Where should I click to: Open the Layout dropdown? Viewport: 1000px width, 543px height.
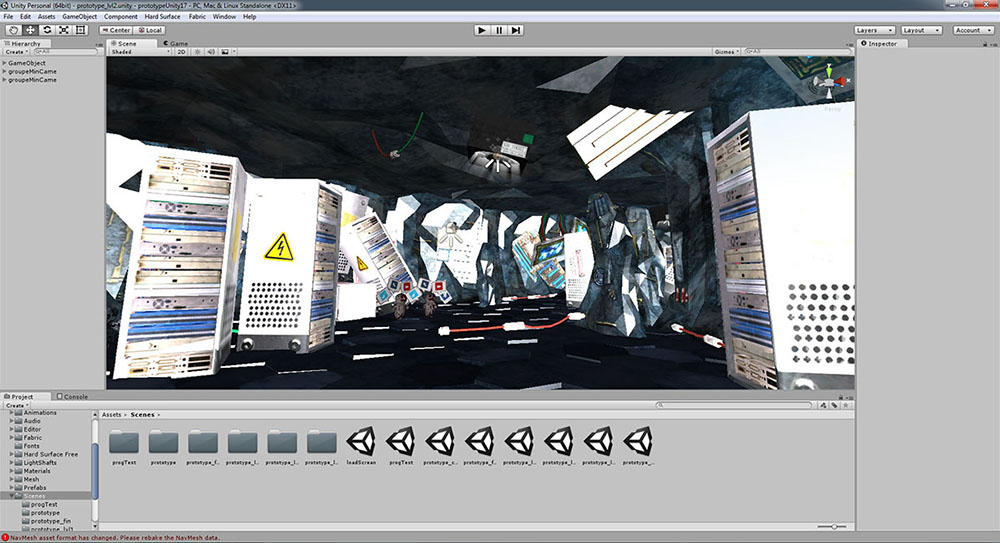921,30
